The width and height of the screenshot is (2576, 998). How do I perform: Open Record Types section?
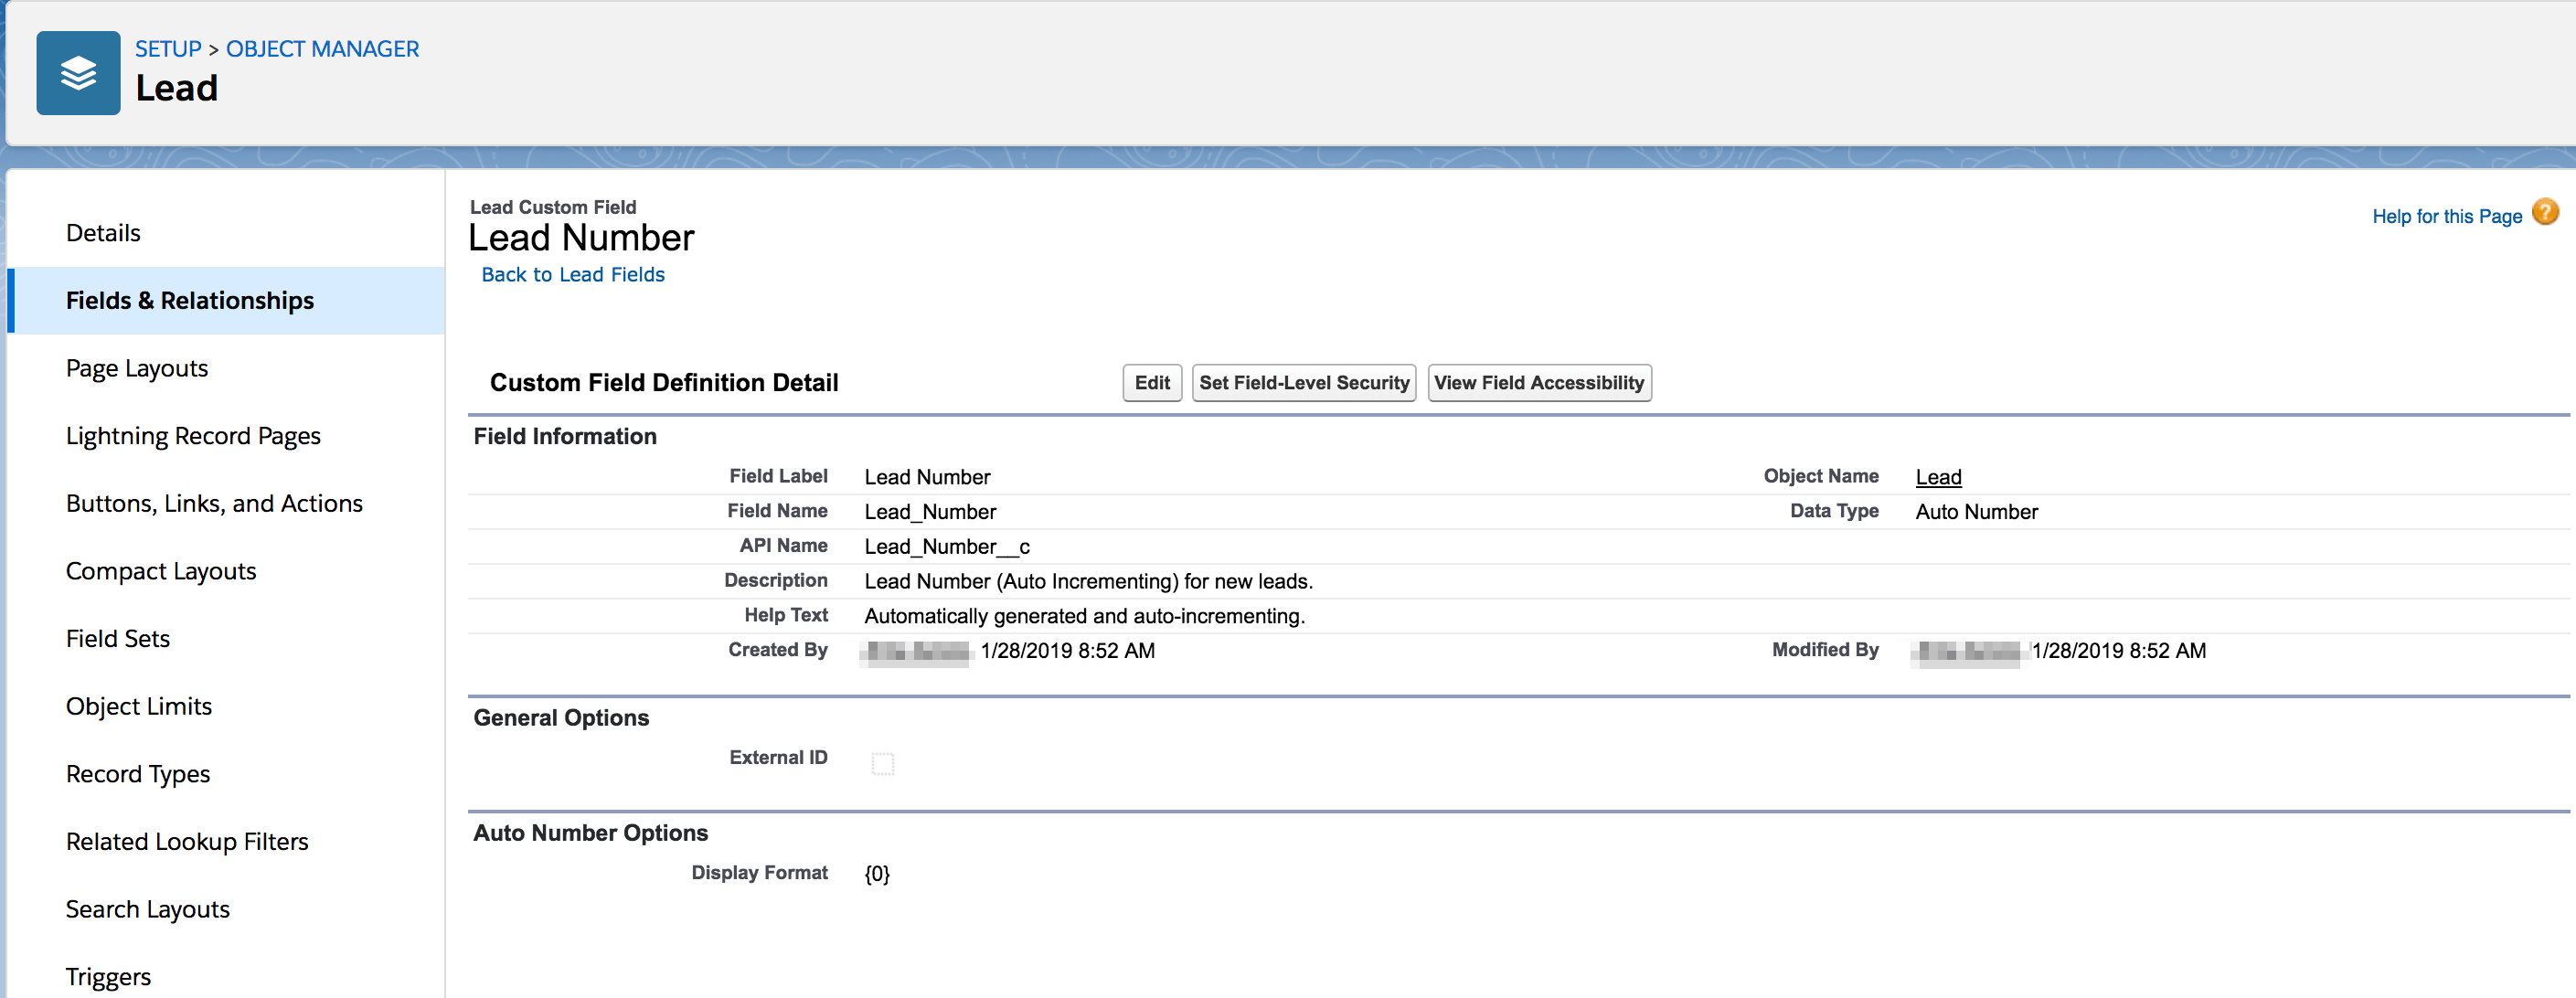tap(138, 774)
